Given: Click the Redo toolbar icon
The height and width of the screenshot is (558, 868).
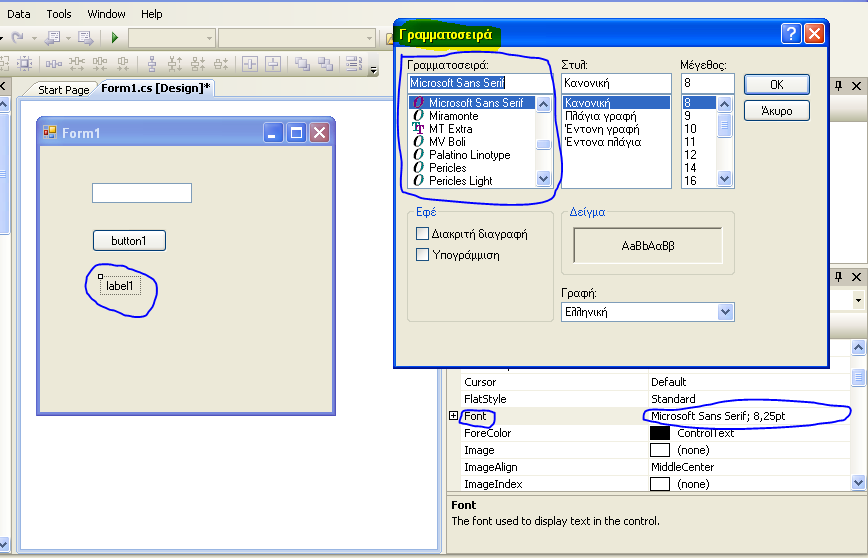Looking at the screenshot, I should [x=18, y=38].
